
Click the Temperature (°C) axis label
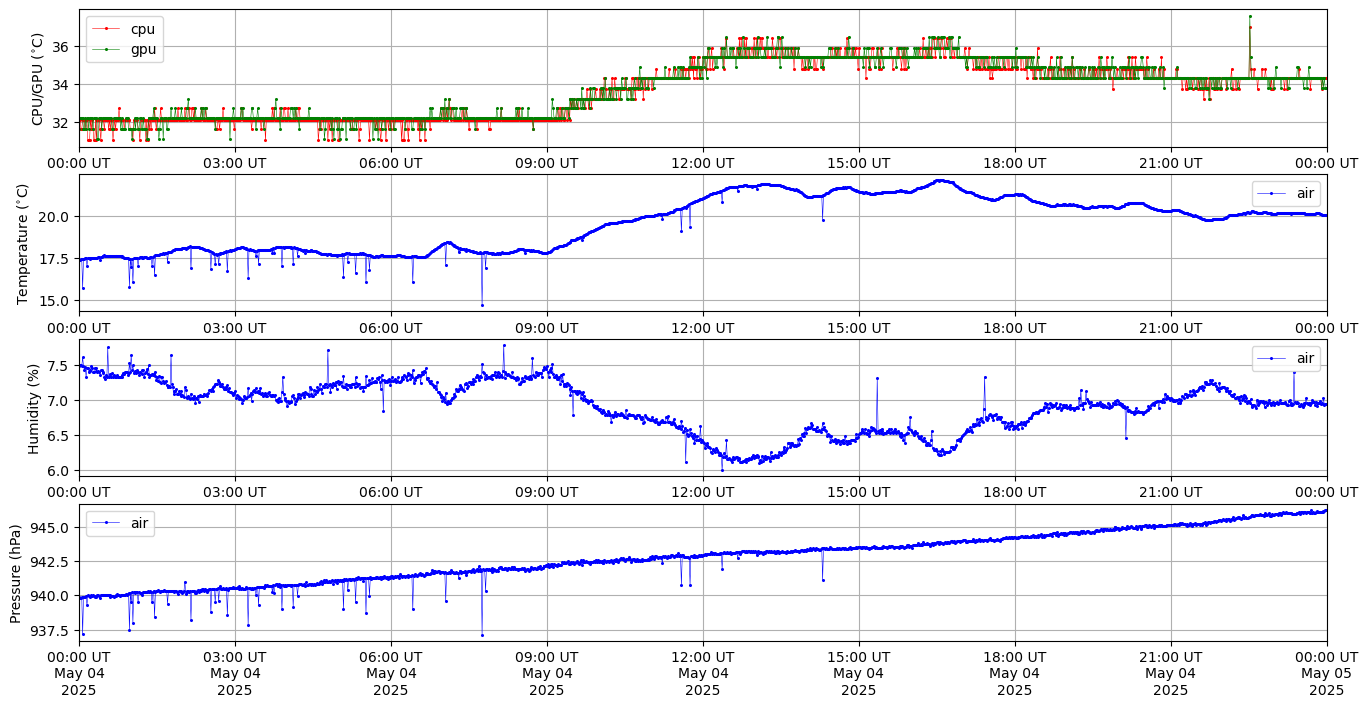(x=23, y=243)
